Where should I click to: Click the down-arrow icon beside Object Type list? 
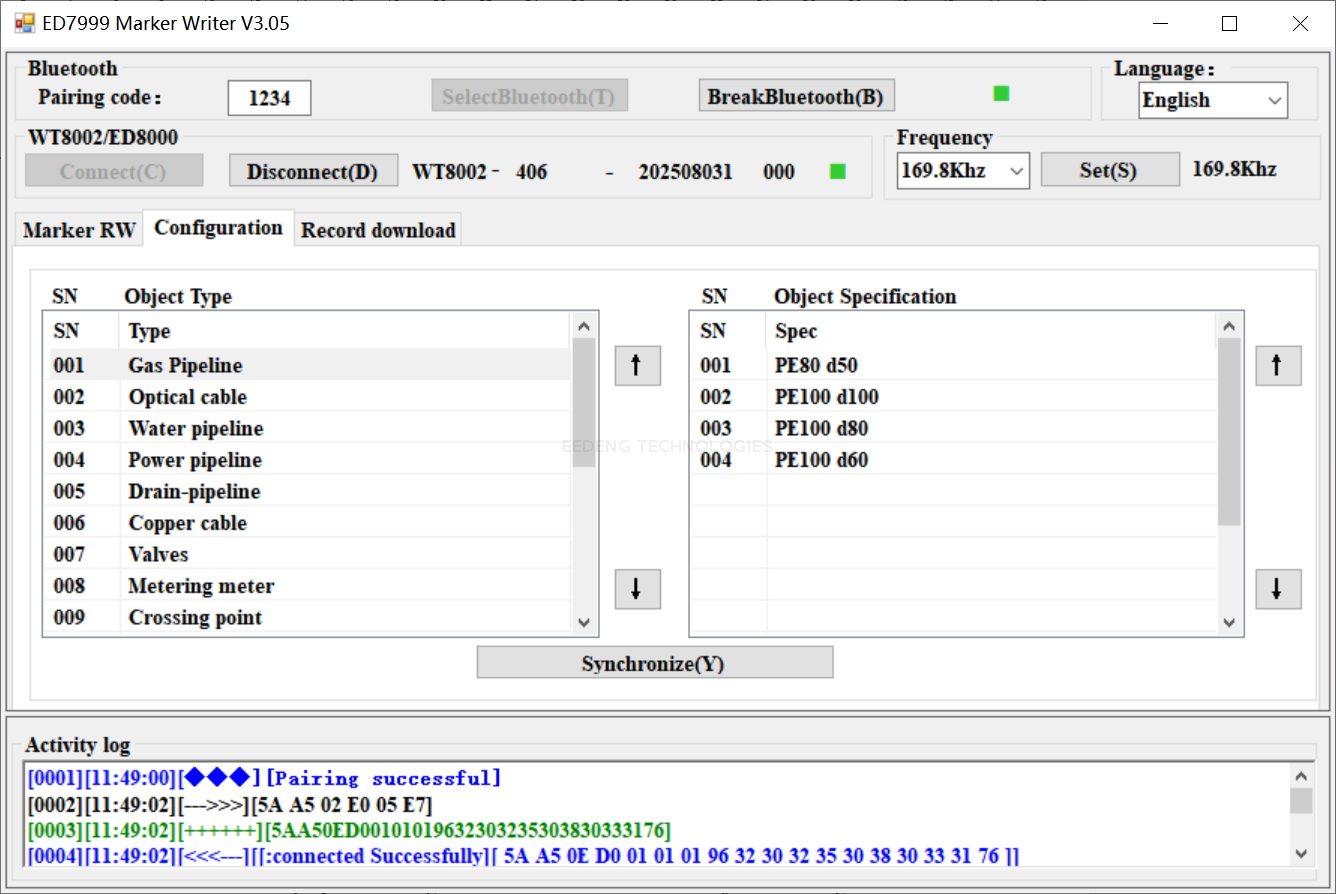point(637,589)
